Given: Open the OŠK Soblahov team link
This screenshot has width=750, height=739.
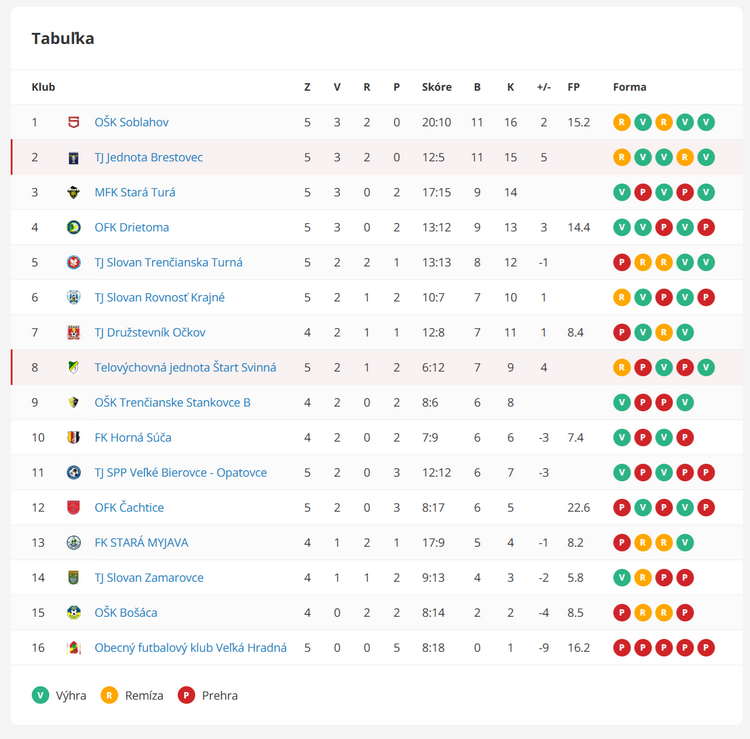Looking at the screenshot, I should pyautogui.click(x=131, y=122).
